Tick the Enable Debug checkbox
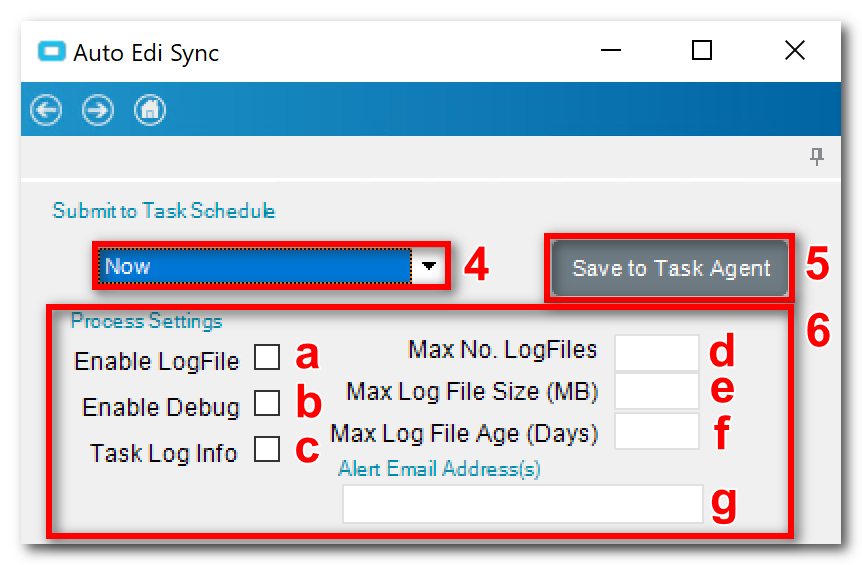The image size is (862, 565). click(267, 403)
